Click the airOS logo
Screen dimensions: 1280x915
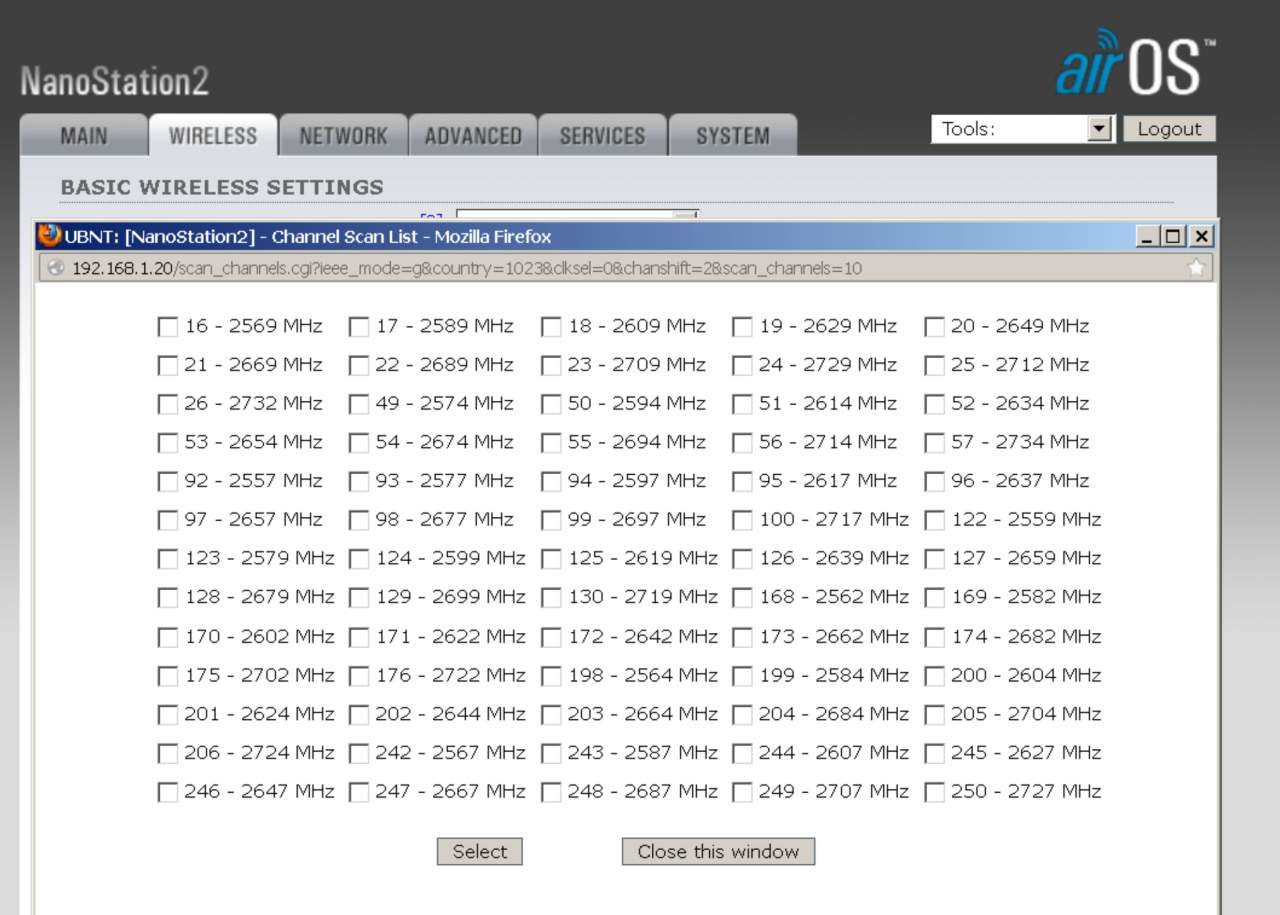click(1136, 62)
